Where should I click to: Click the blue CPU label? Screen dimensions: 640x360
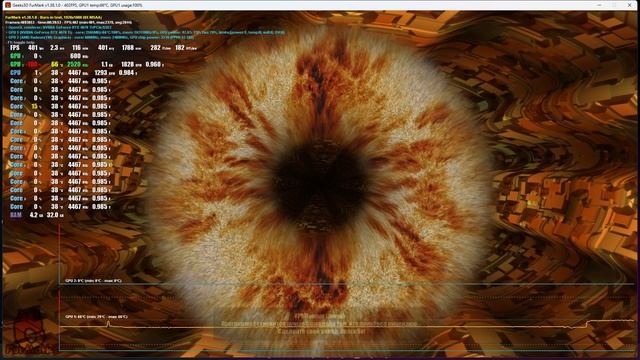16,73
